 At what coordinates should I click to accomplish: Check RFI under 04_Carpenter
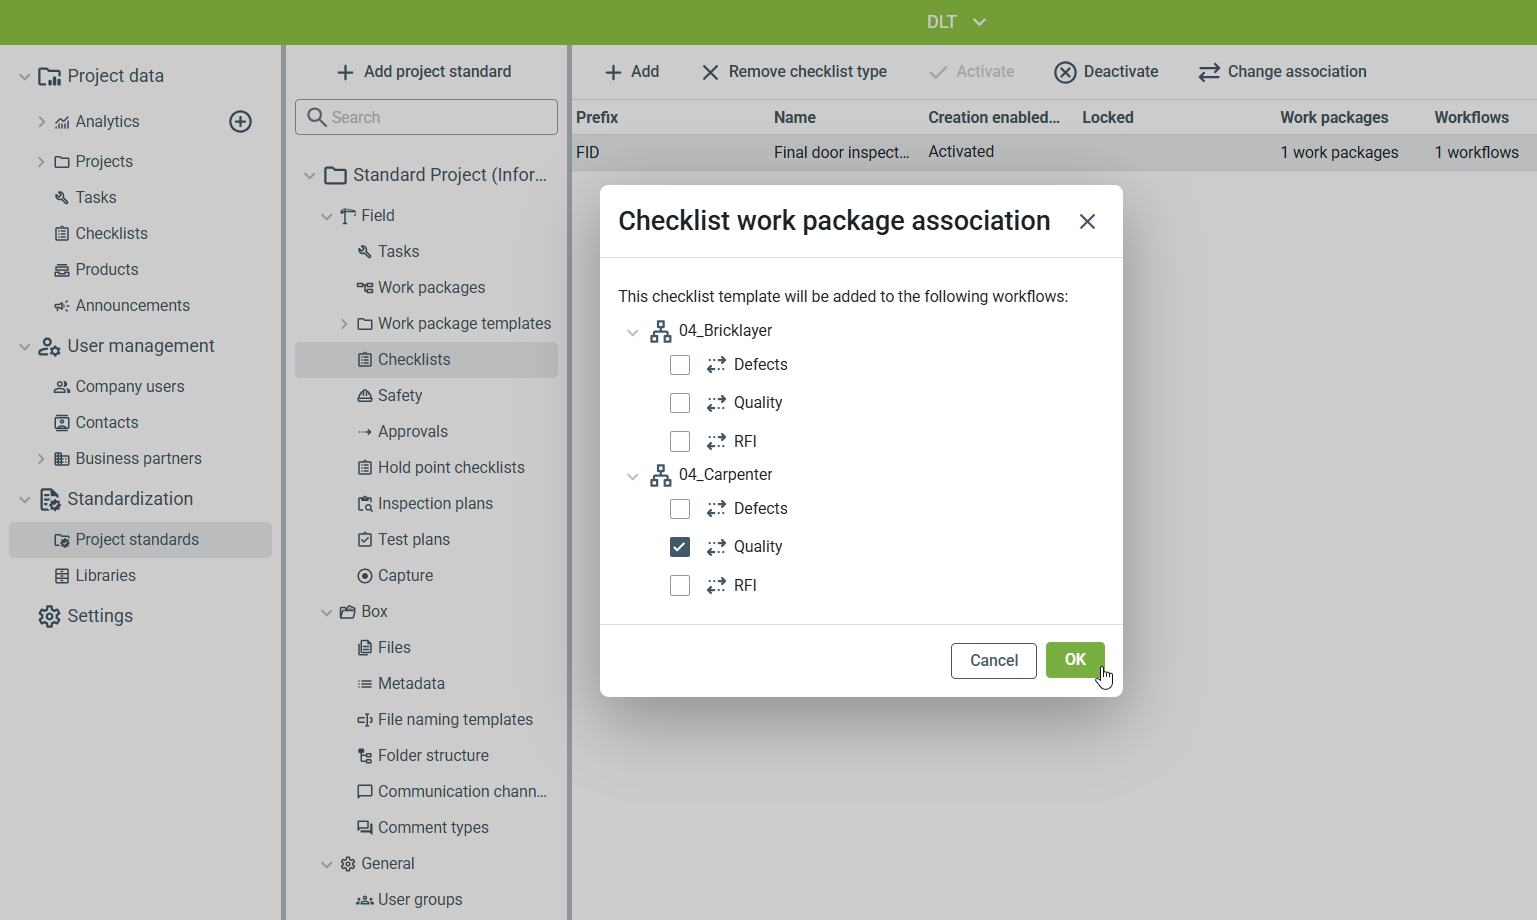[680, 585]
